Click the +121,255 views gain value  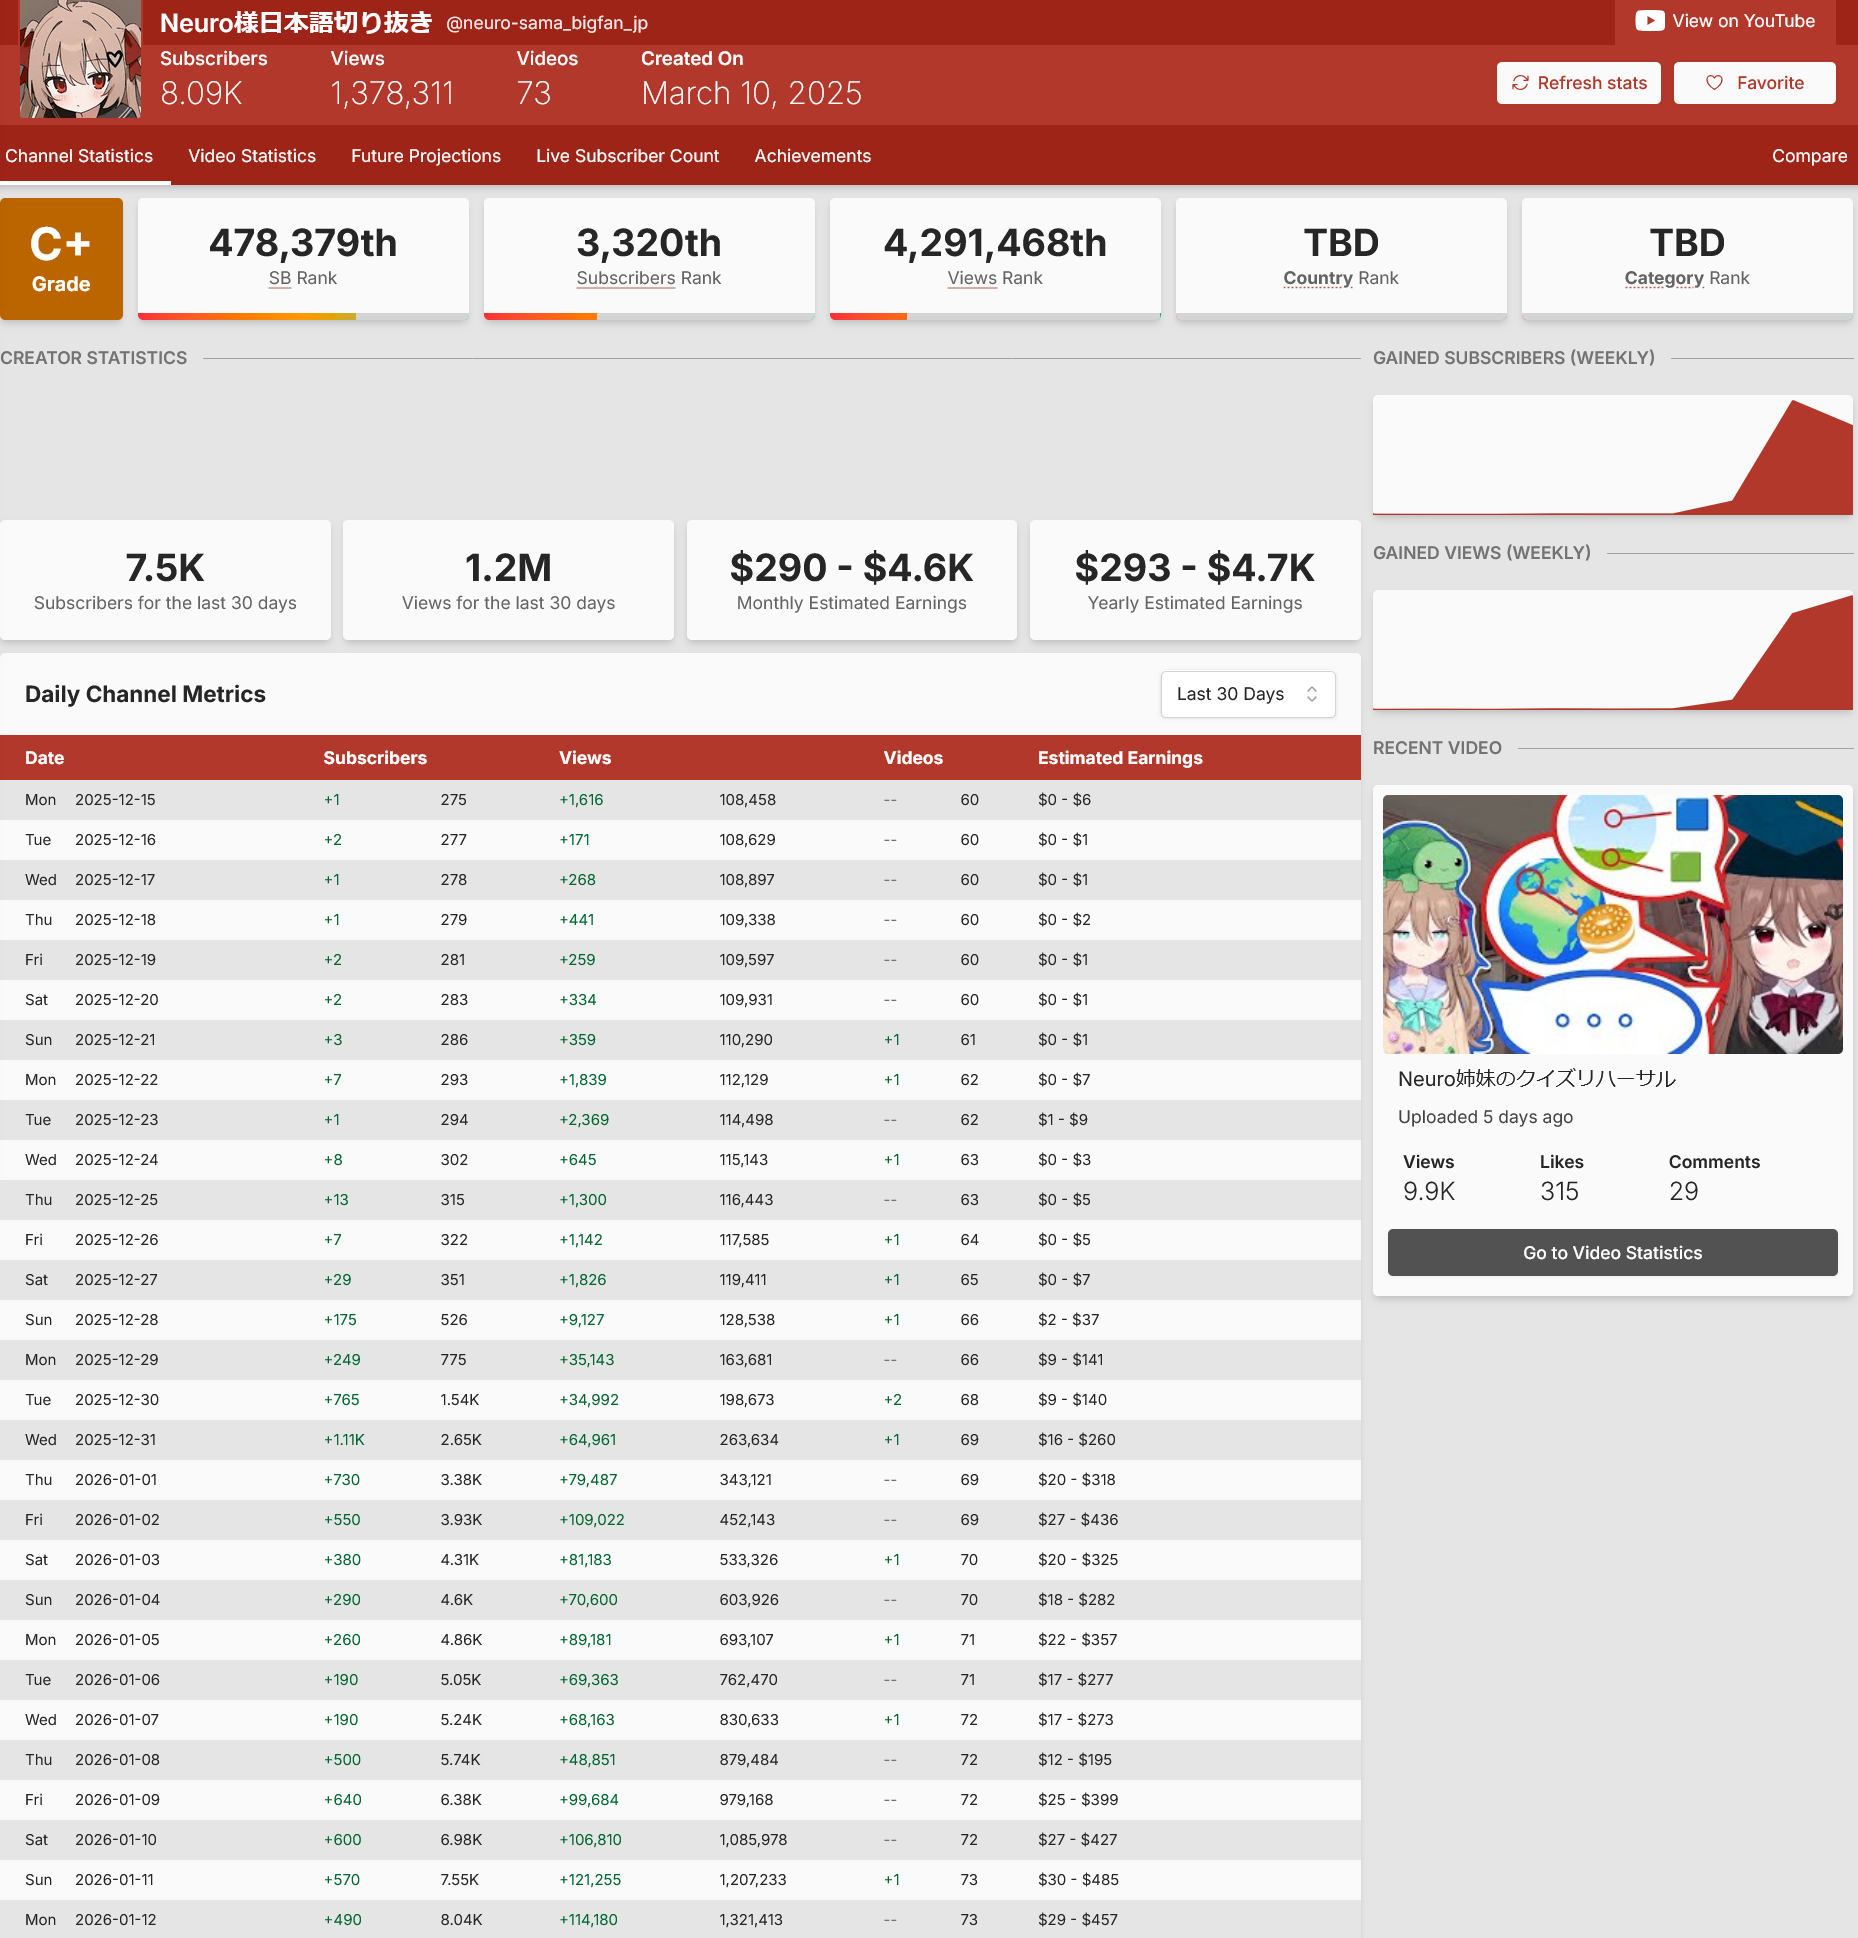[590, 1880]
